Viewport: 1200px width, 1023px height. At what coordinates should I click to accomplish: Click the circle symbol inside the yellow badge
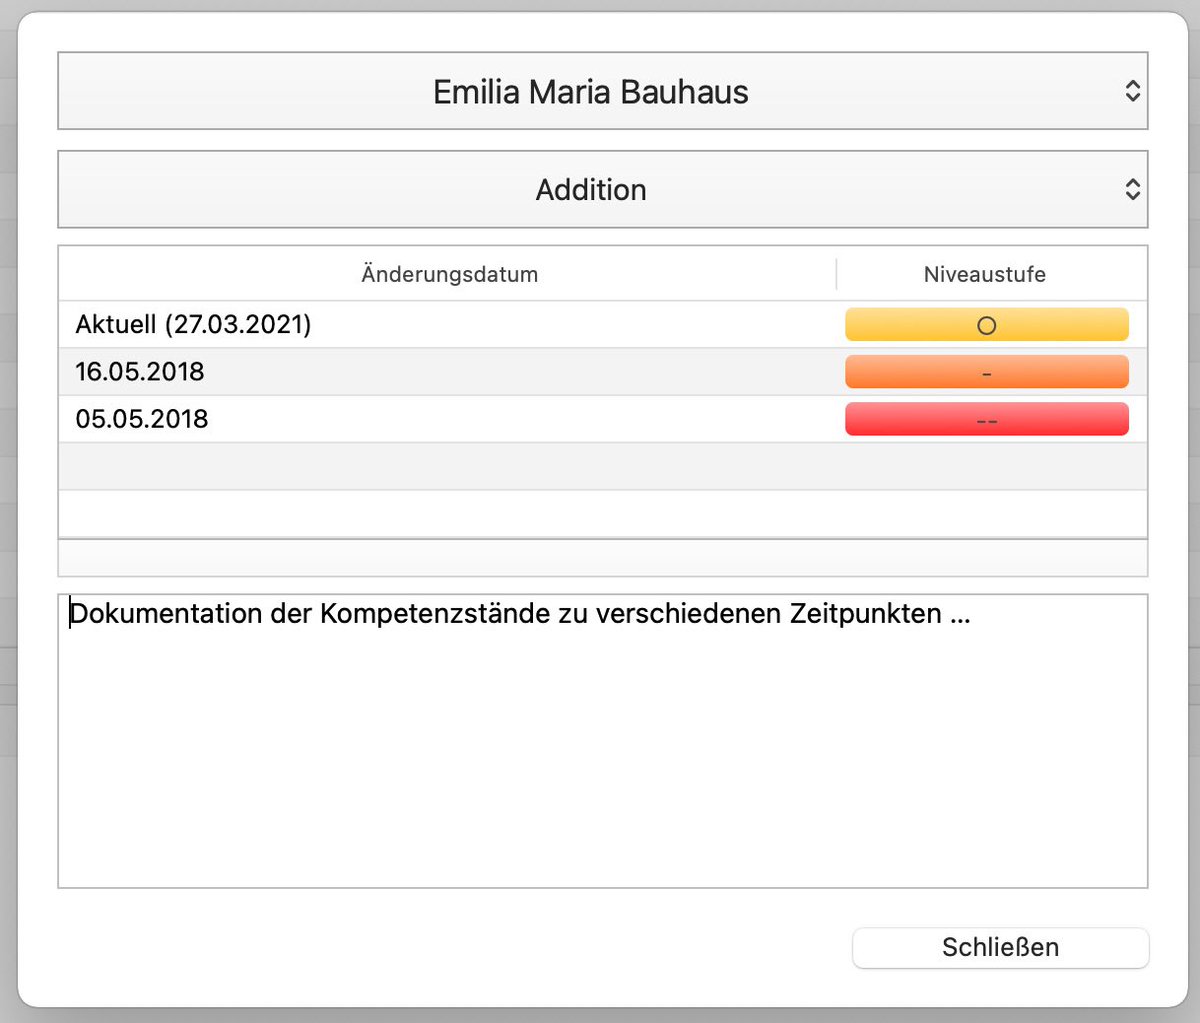tap(986, 324)
